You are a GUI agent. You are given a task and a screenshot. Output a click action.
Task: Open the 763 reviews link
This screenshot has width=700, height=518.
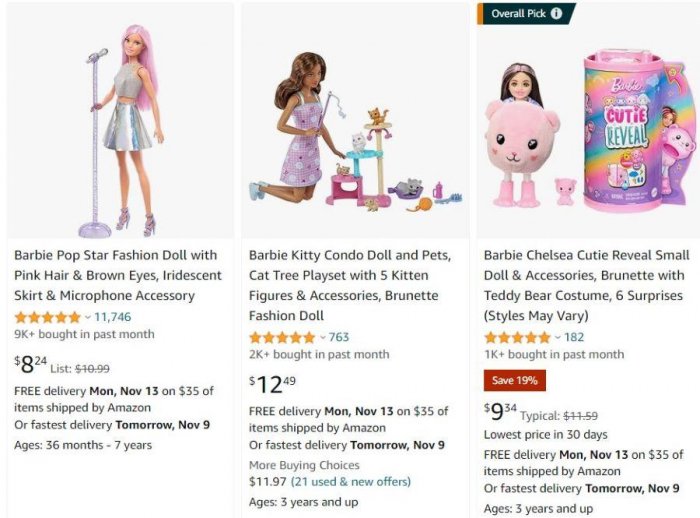339,337
